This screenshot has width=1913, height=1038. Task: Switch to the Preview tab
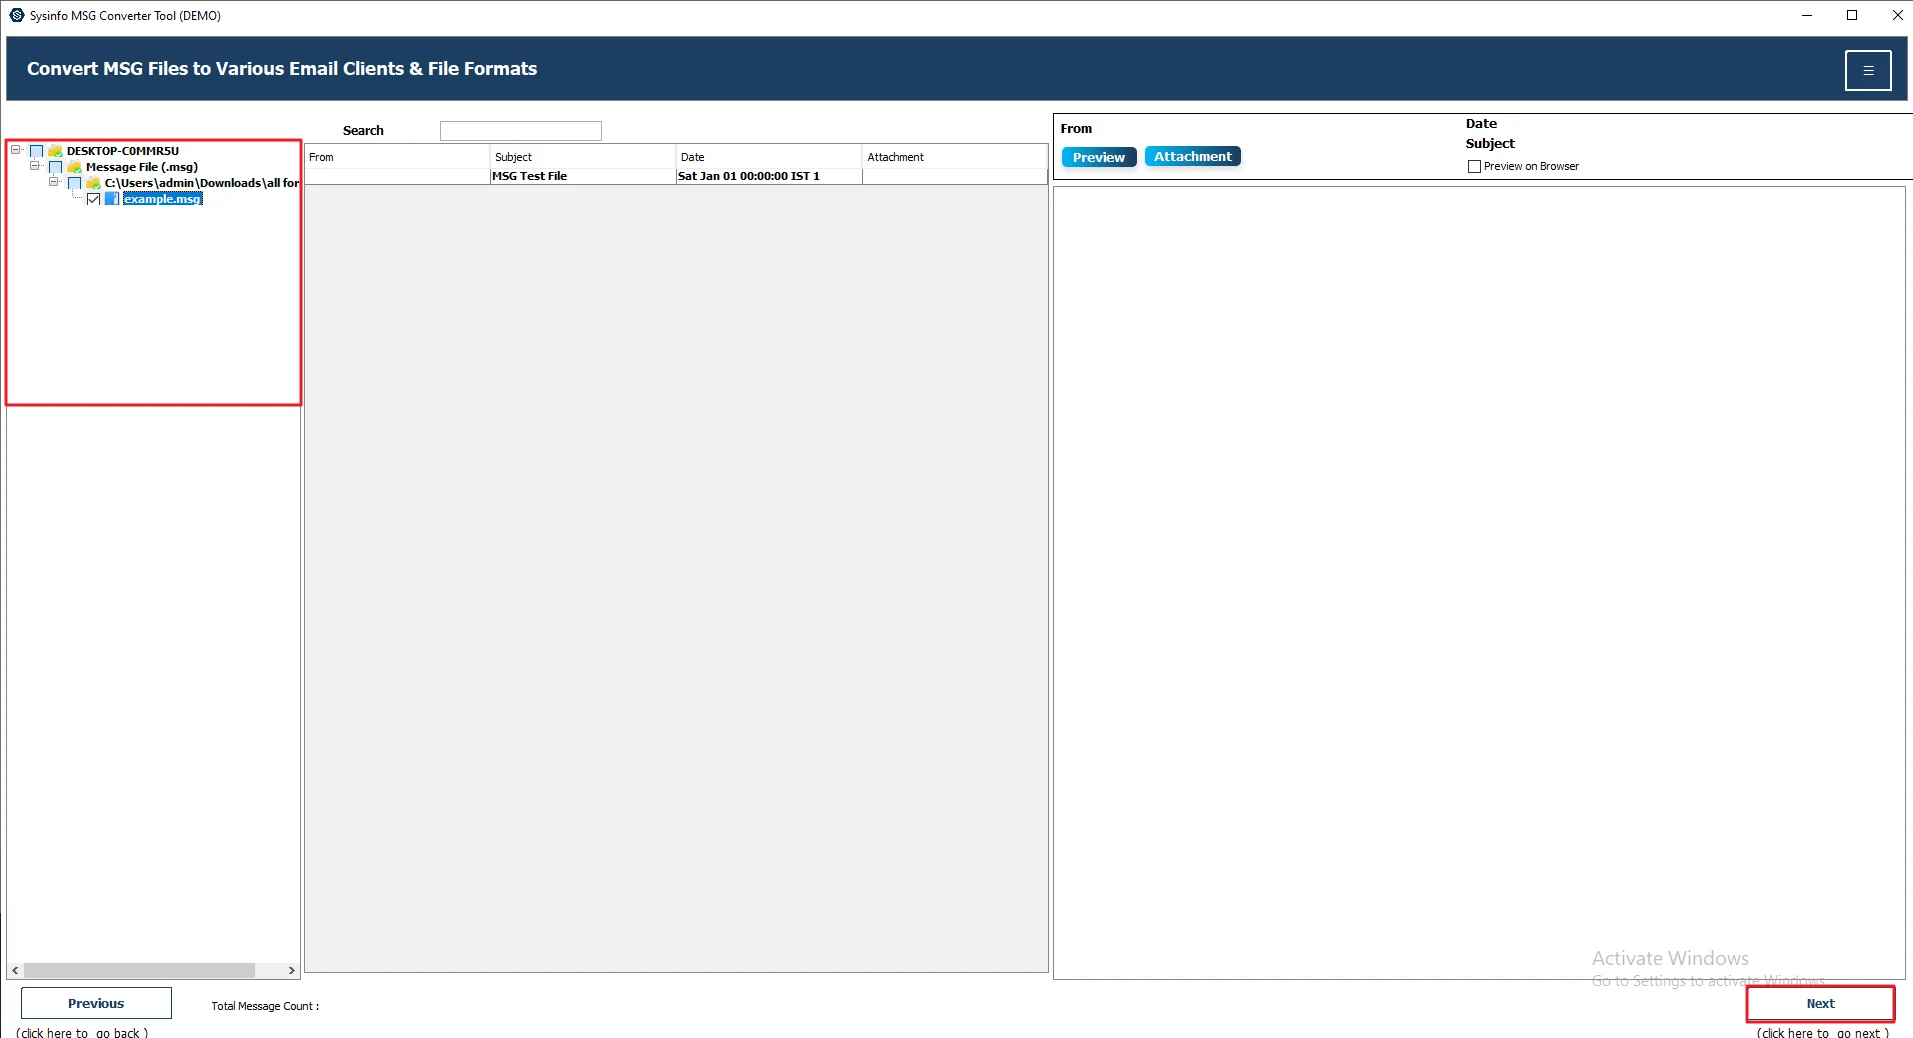1097,156
